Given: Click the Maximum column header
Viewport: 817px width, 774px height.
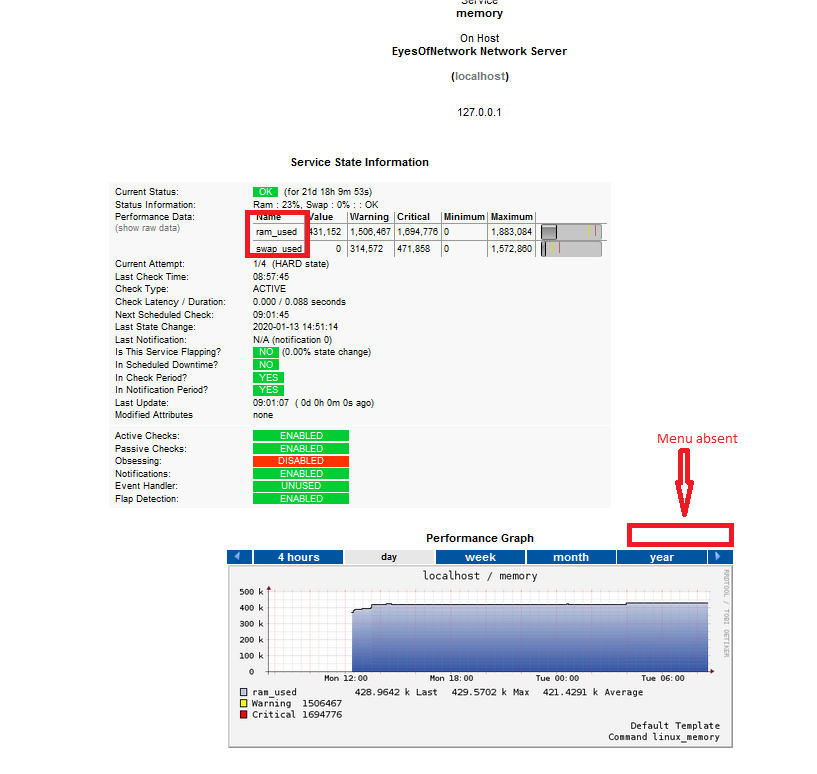Looking at the screenshot, I should (512, 217).
